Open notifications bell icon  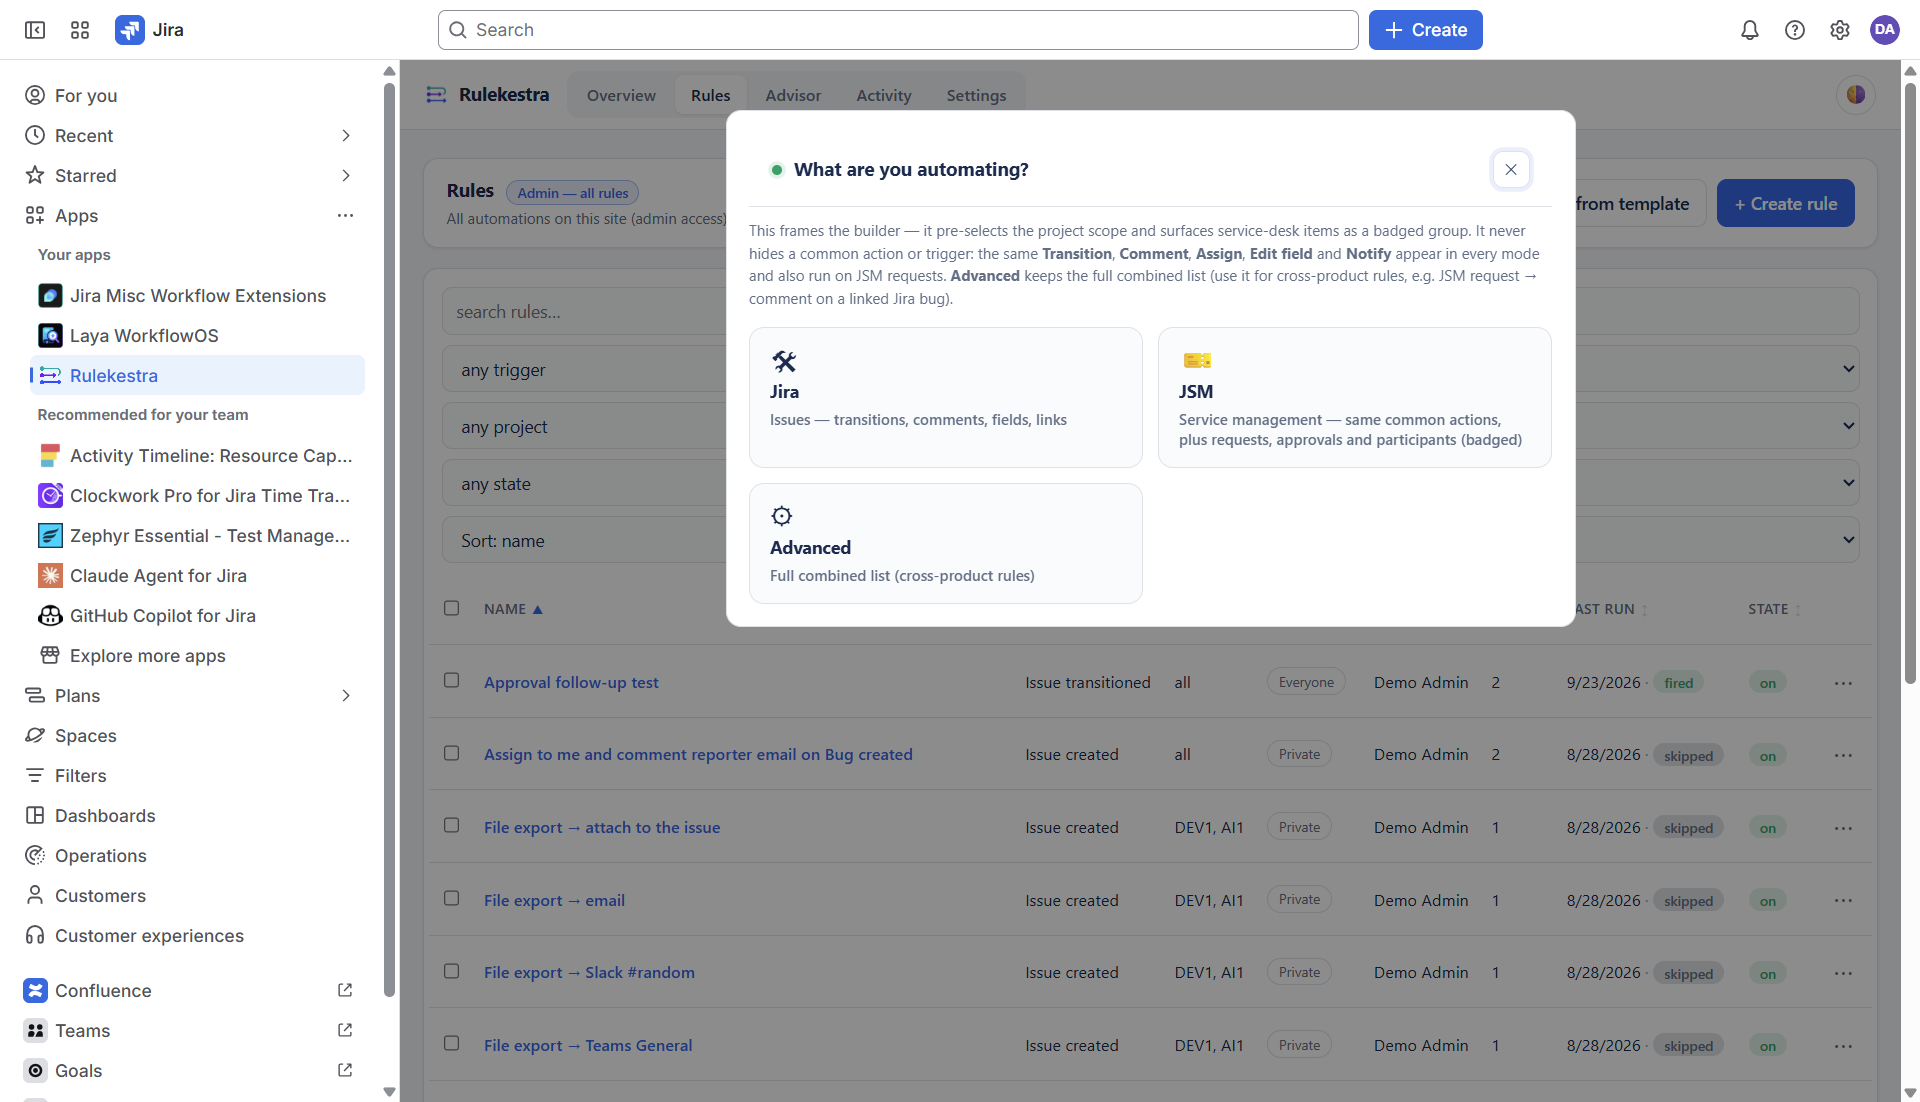click(1749, 30)
